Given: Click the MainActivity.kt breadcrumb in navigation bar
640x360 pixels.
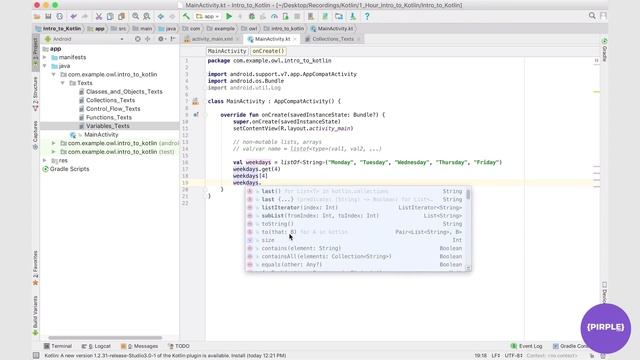Looking at the screenshot, I should coord(331,29).
